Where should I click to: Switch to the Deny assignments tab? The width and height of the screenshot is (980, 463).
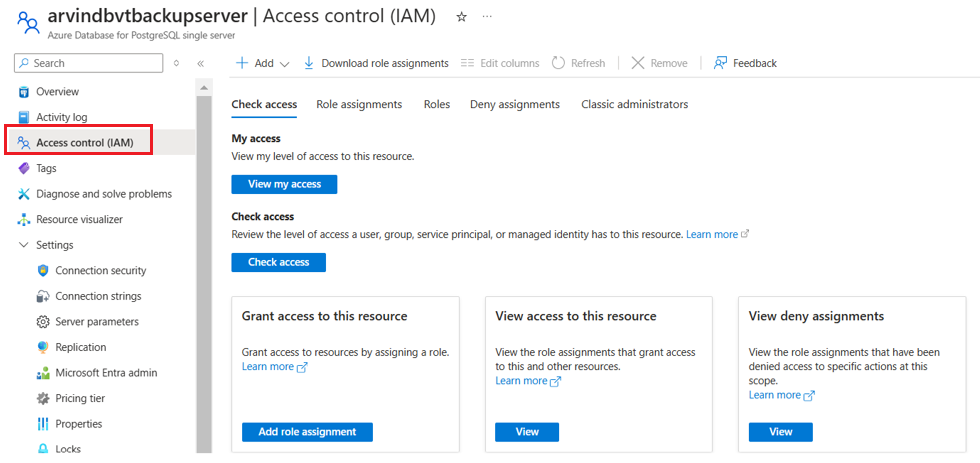(x=515, y=104)
